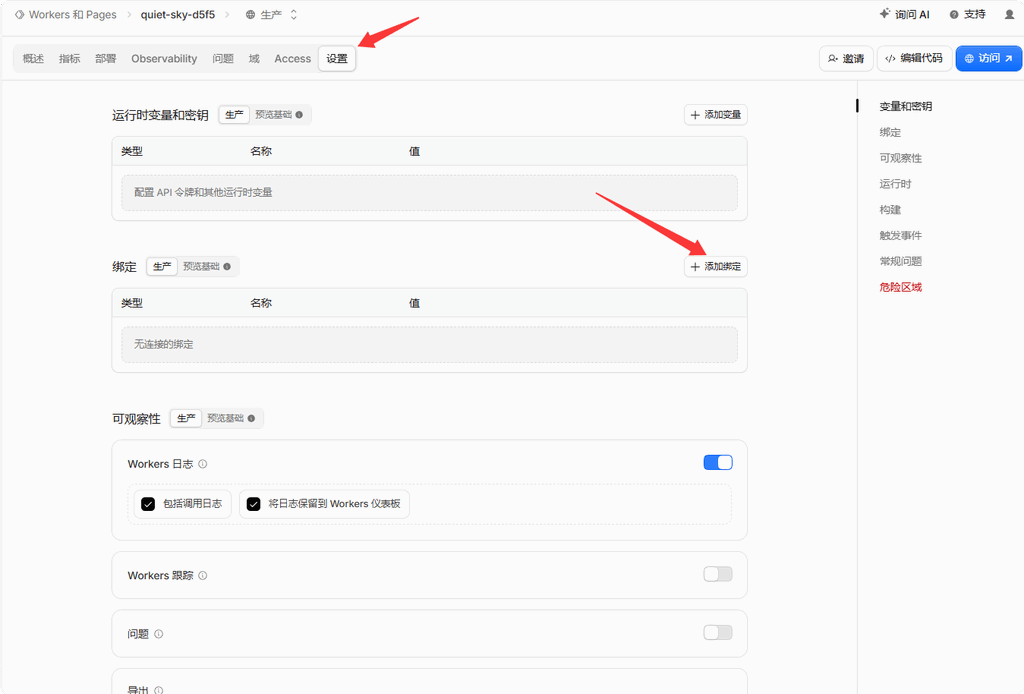Click 配置 API 令牌和其他运行时变量 placeholder row
1024x694 pixels.
click(x=429, y=193)
